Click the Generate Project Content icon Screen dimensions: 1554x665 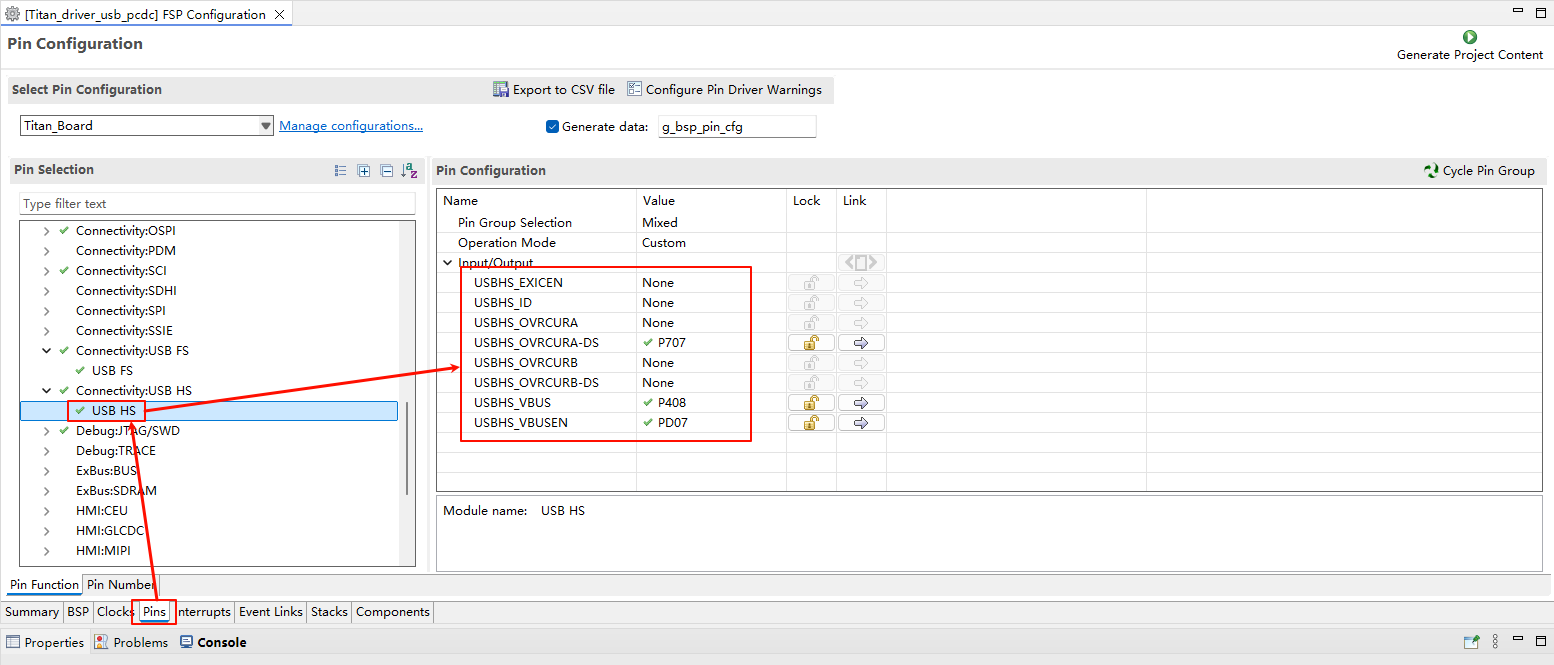pos(1469,37)
